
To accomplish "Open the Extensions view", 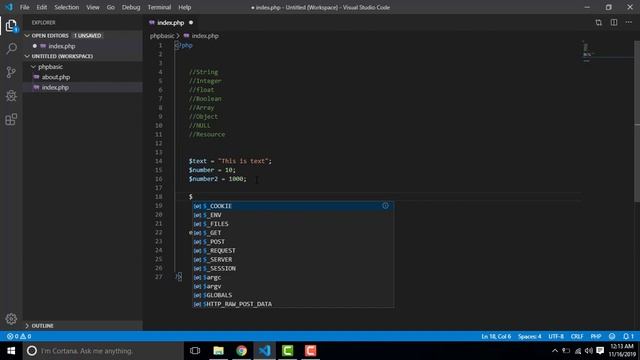I will coord(11,119).
